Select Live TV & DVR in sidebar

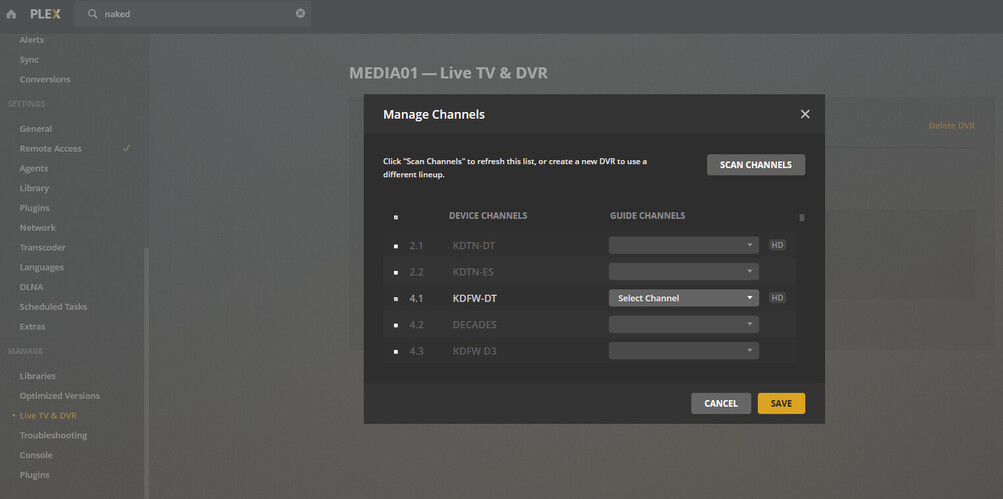tap(48, 415)
